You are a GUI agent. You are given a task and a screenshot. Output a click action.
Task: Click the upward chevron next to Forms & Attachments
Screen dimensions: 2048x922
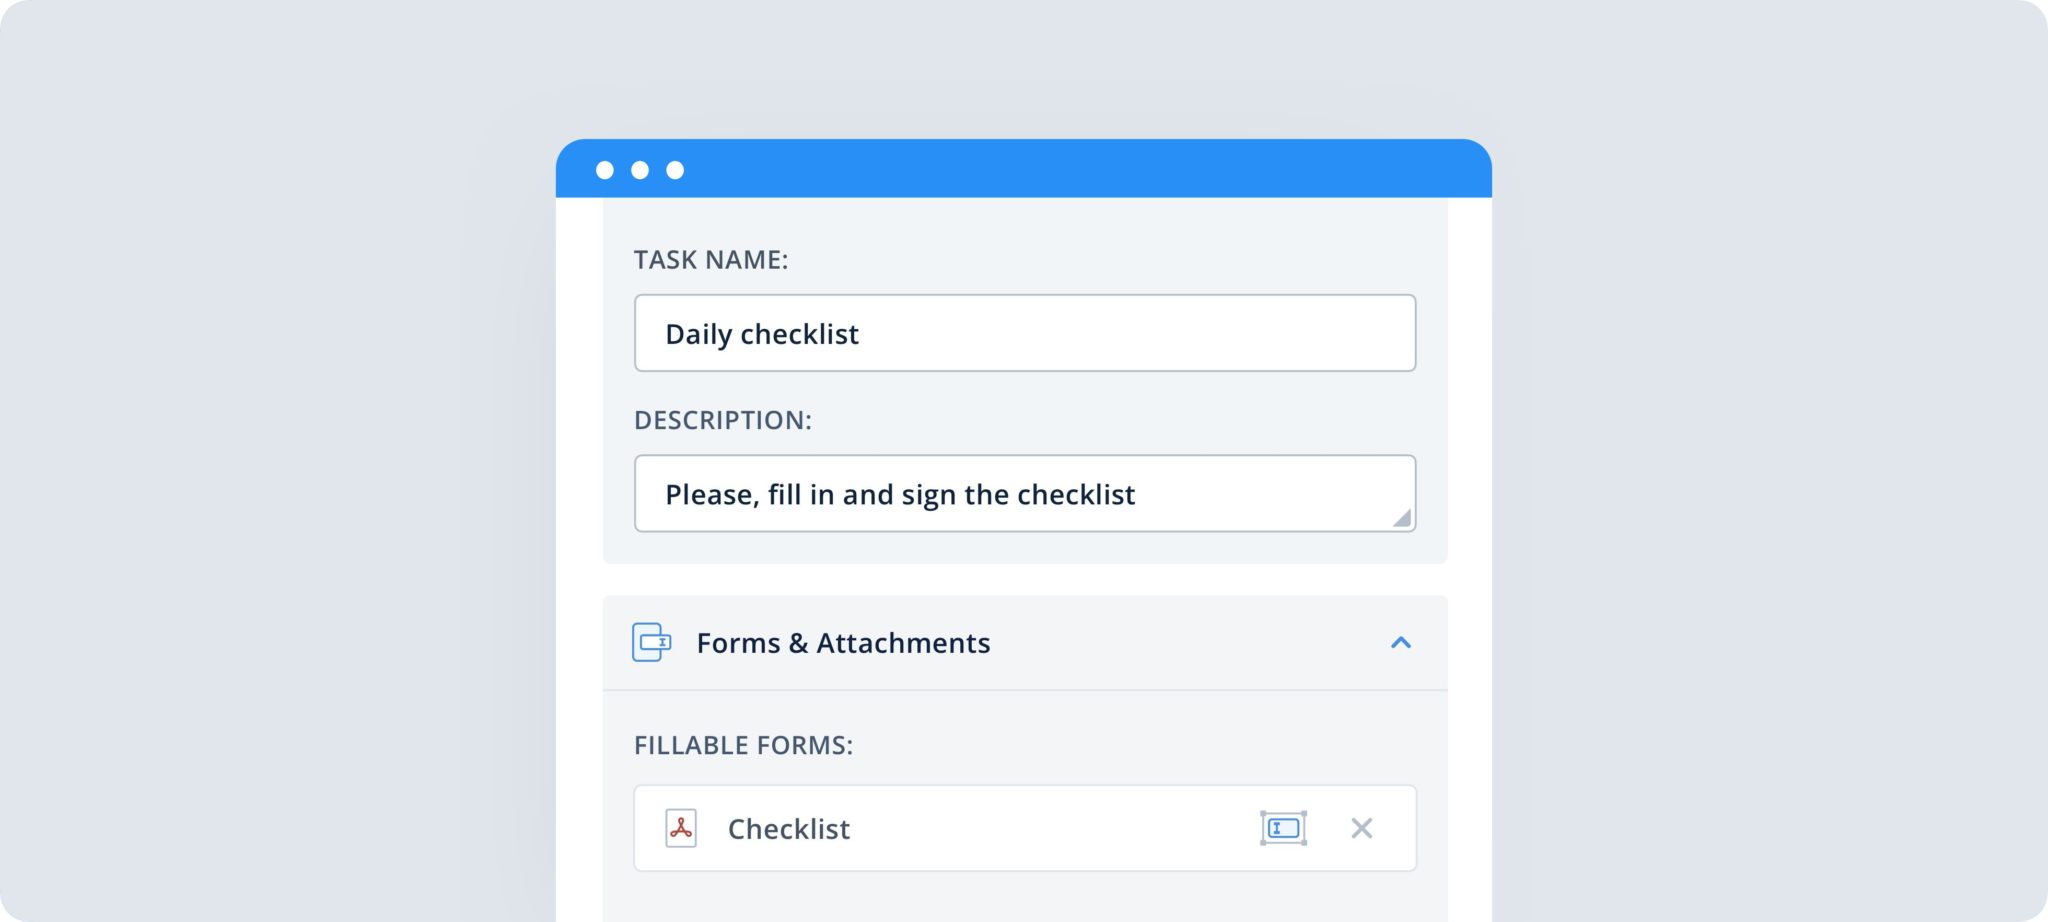[1402, 643]
